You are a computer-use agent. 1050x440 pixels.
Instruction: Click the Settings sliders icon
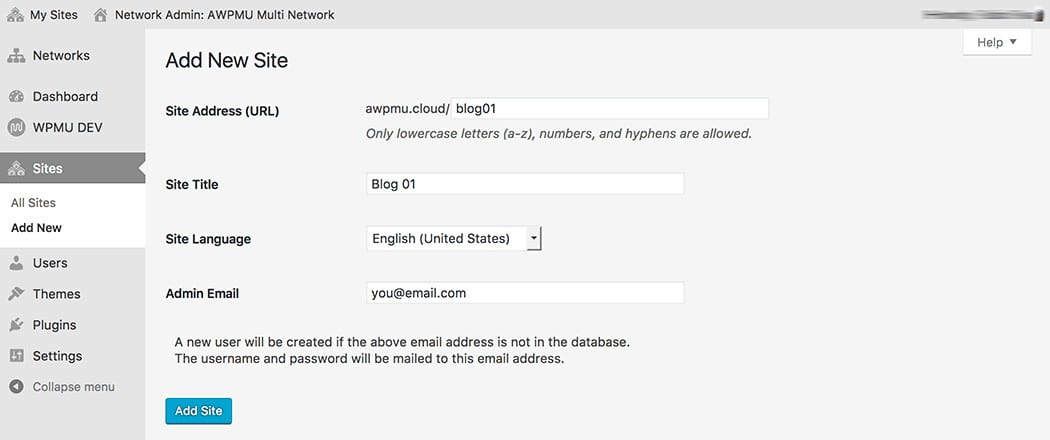[x=16, y=356]
